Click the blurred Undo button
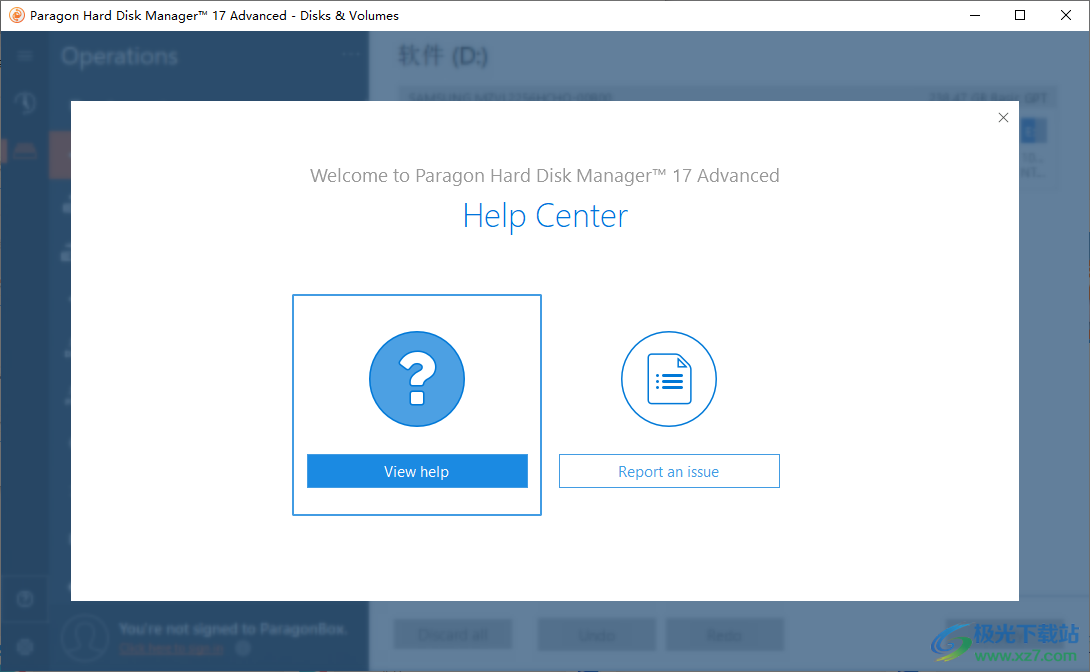The width and height of the screenshot is (1090, 672). (x=596, y=634)
